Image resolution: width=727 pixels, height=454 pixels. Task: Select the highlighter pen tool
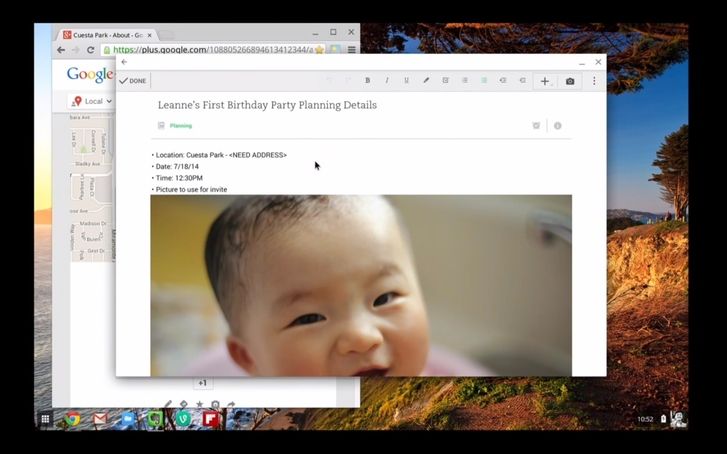tap(426, 81)
